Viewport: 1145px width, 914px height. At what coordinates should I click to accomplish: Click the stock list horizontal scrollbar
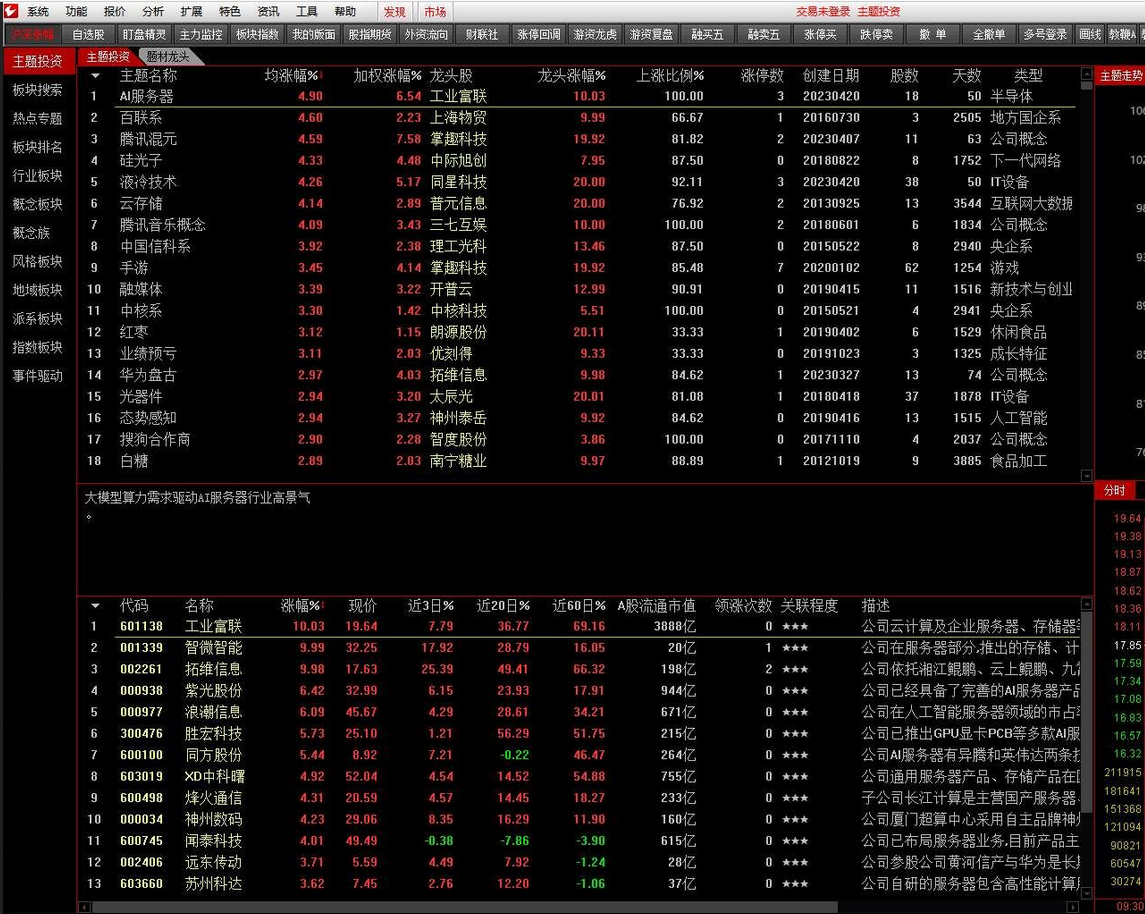(464, 907)
